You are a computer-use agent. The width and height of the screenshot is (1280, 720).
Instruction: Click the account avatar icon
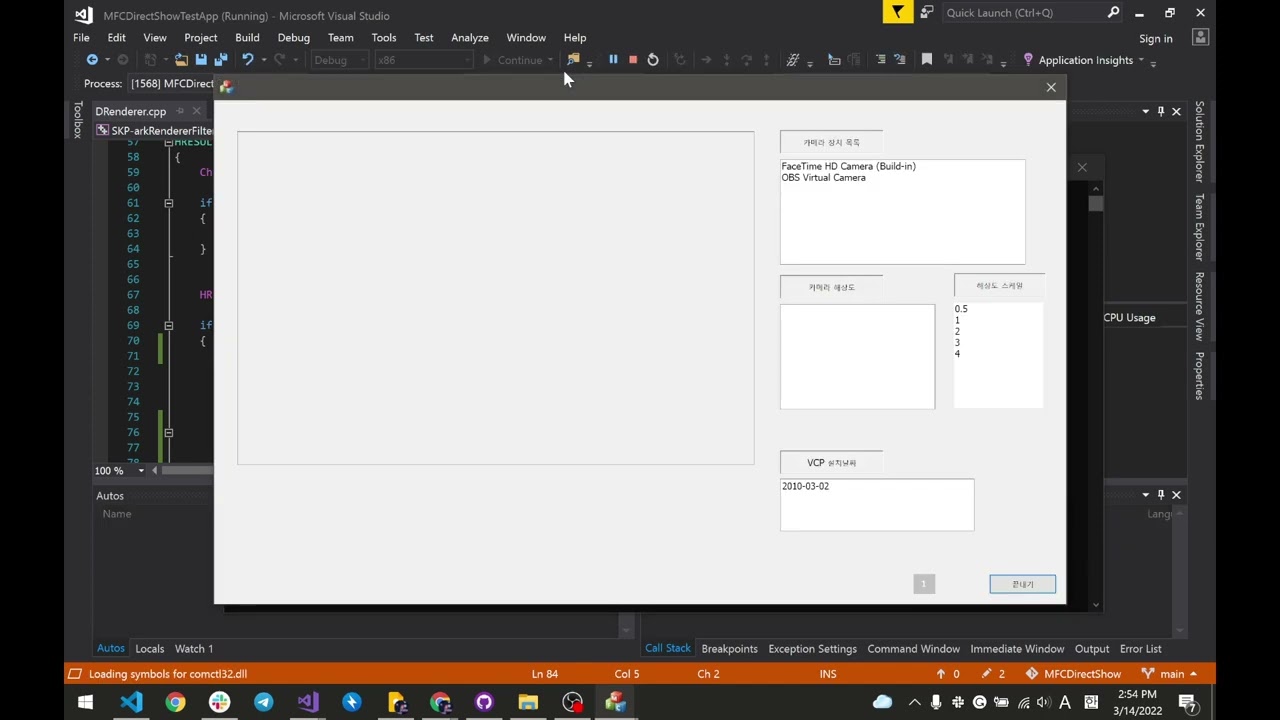(1201, 38)
